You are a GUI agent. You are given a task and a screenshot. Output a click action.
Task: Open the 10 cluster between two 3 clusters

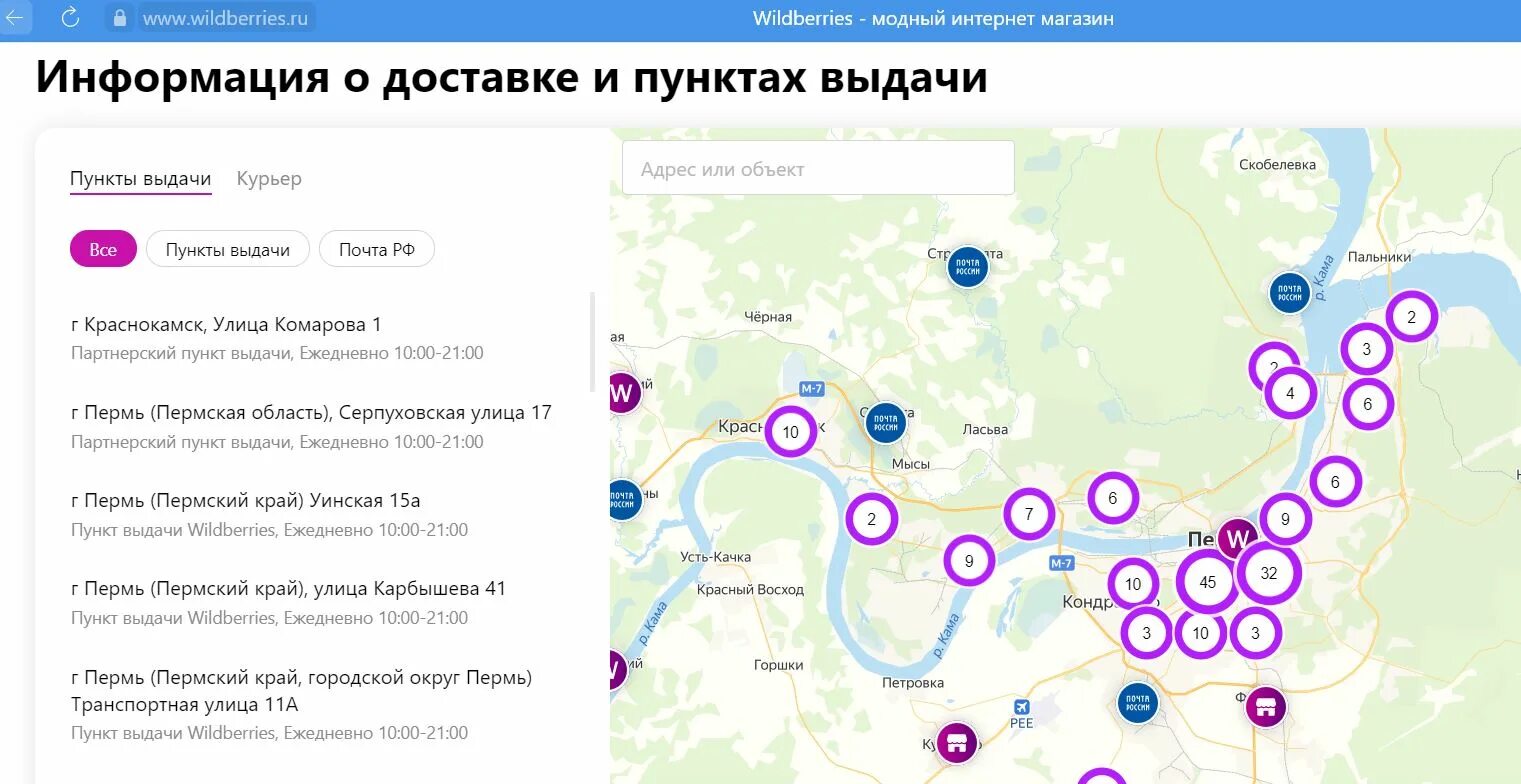[1200, 632]
